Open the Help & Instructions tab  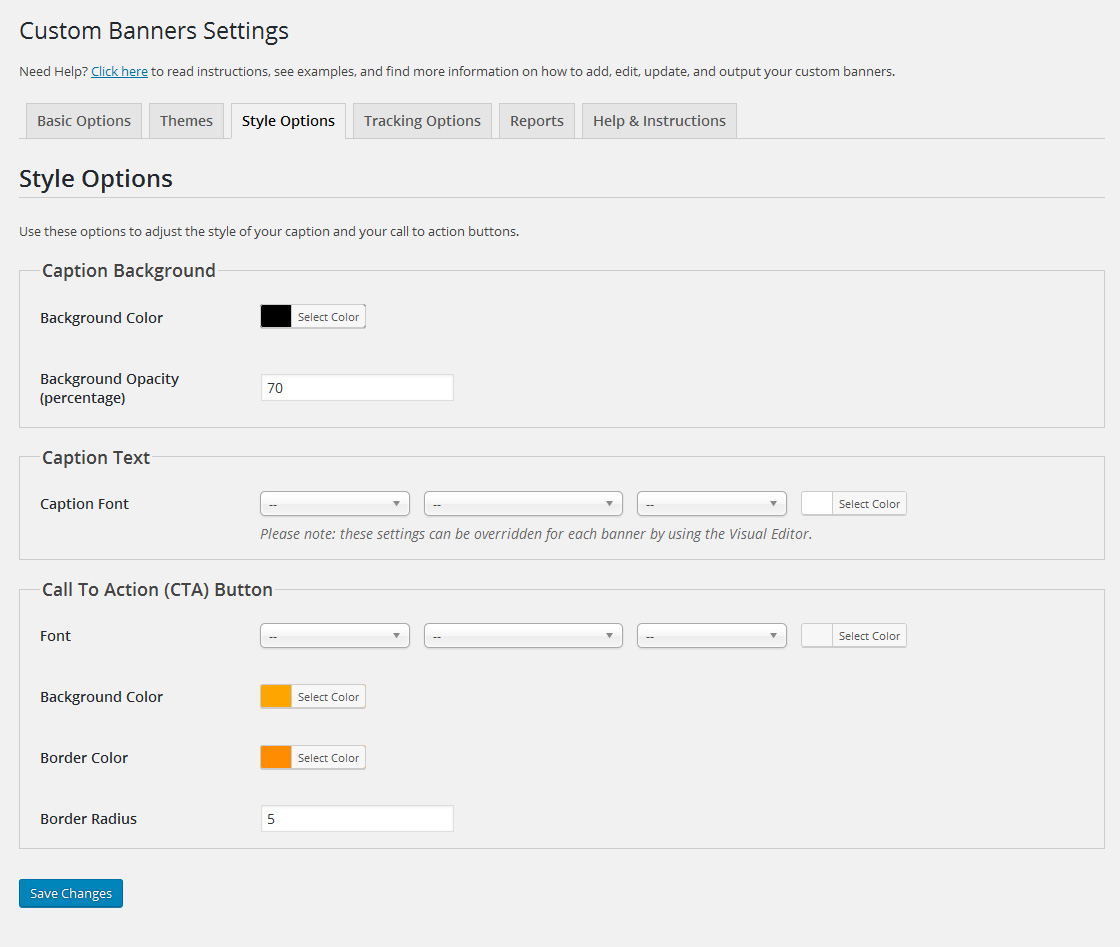click(659, 121)
